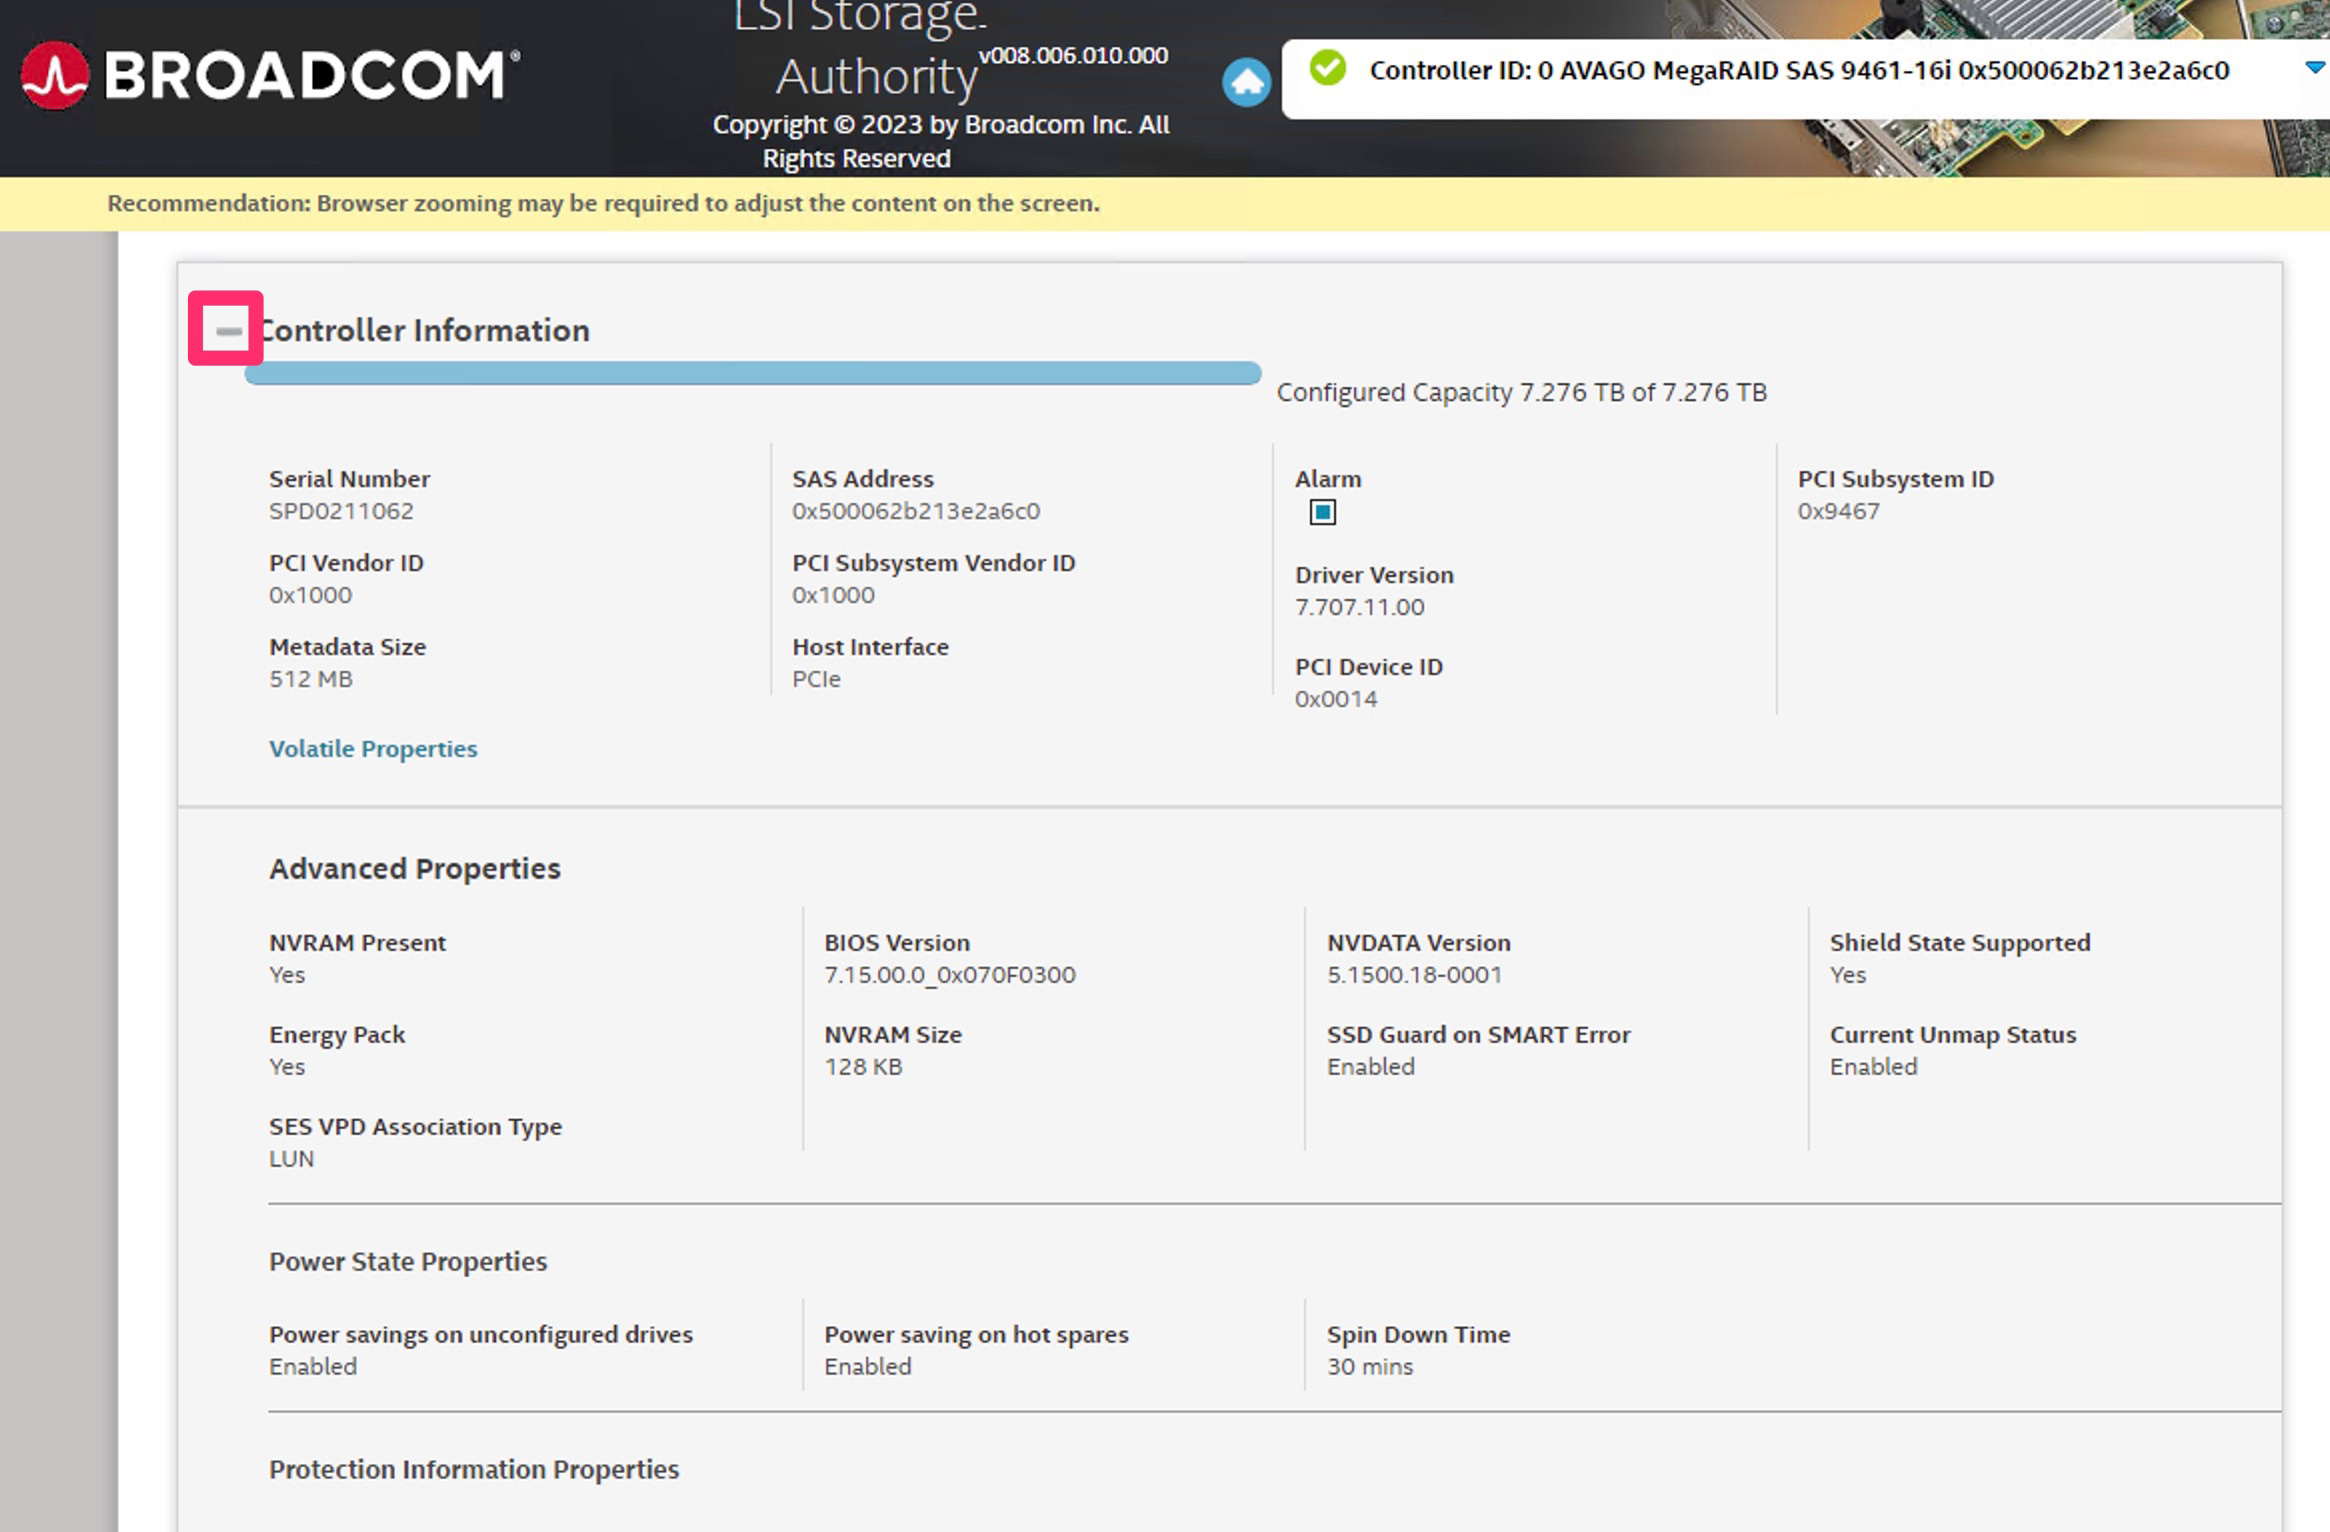Click the SAS Address value
The height and width of the screenshot is (1532, 2330).
tap(915, 511)
